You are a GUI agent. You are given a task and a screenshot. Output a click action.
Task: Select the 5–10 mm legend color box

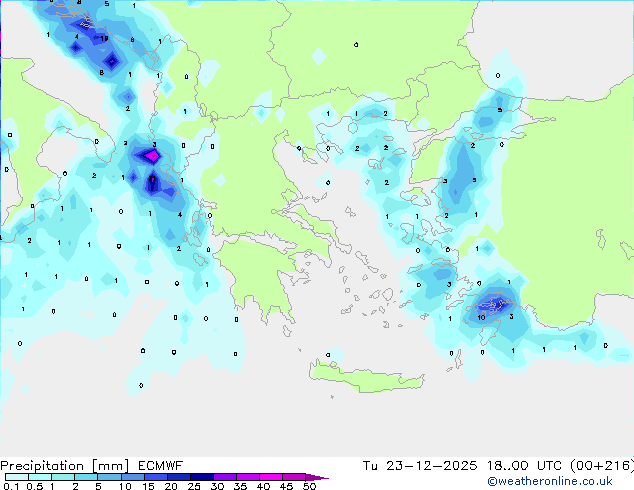point(109,477)
